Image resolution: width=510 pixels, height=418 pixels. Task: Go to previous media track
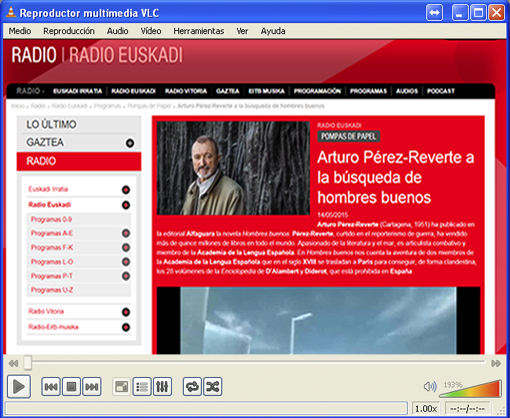[51, 387]
